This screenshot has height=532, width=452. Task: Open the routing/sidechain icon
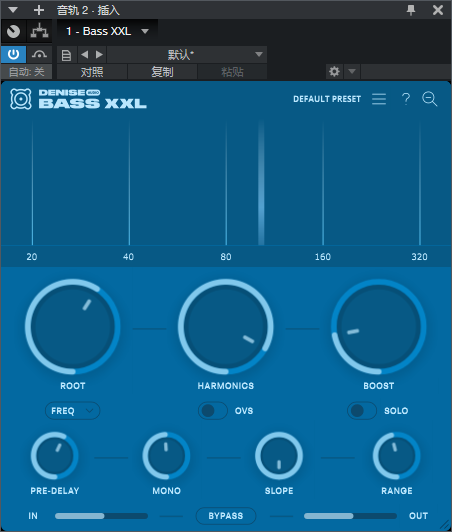click(x=40, y=32)
